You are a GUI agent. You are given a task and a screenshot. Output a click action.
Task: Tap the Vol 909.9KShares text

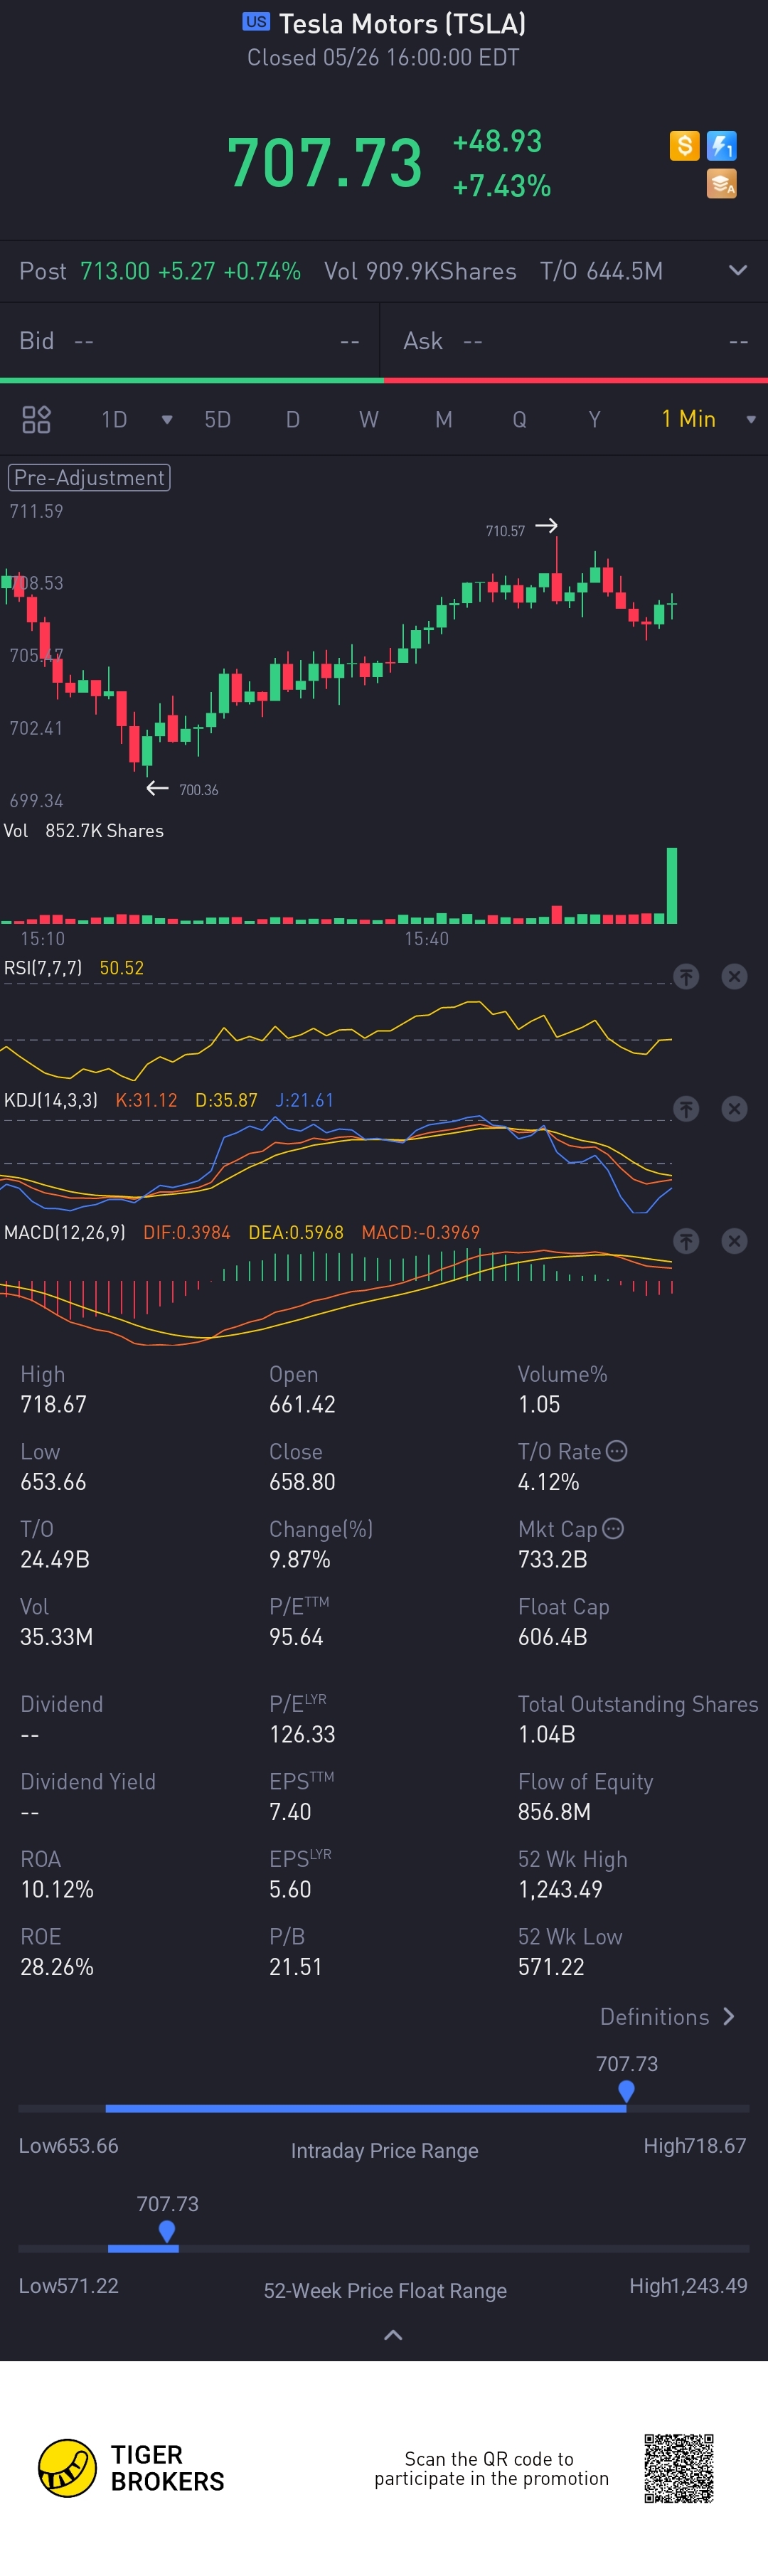[420, 271]
